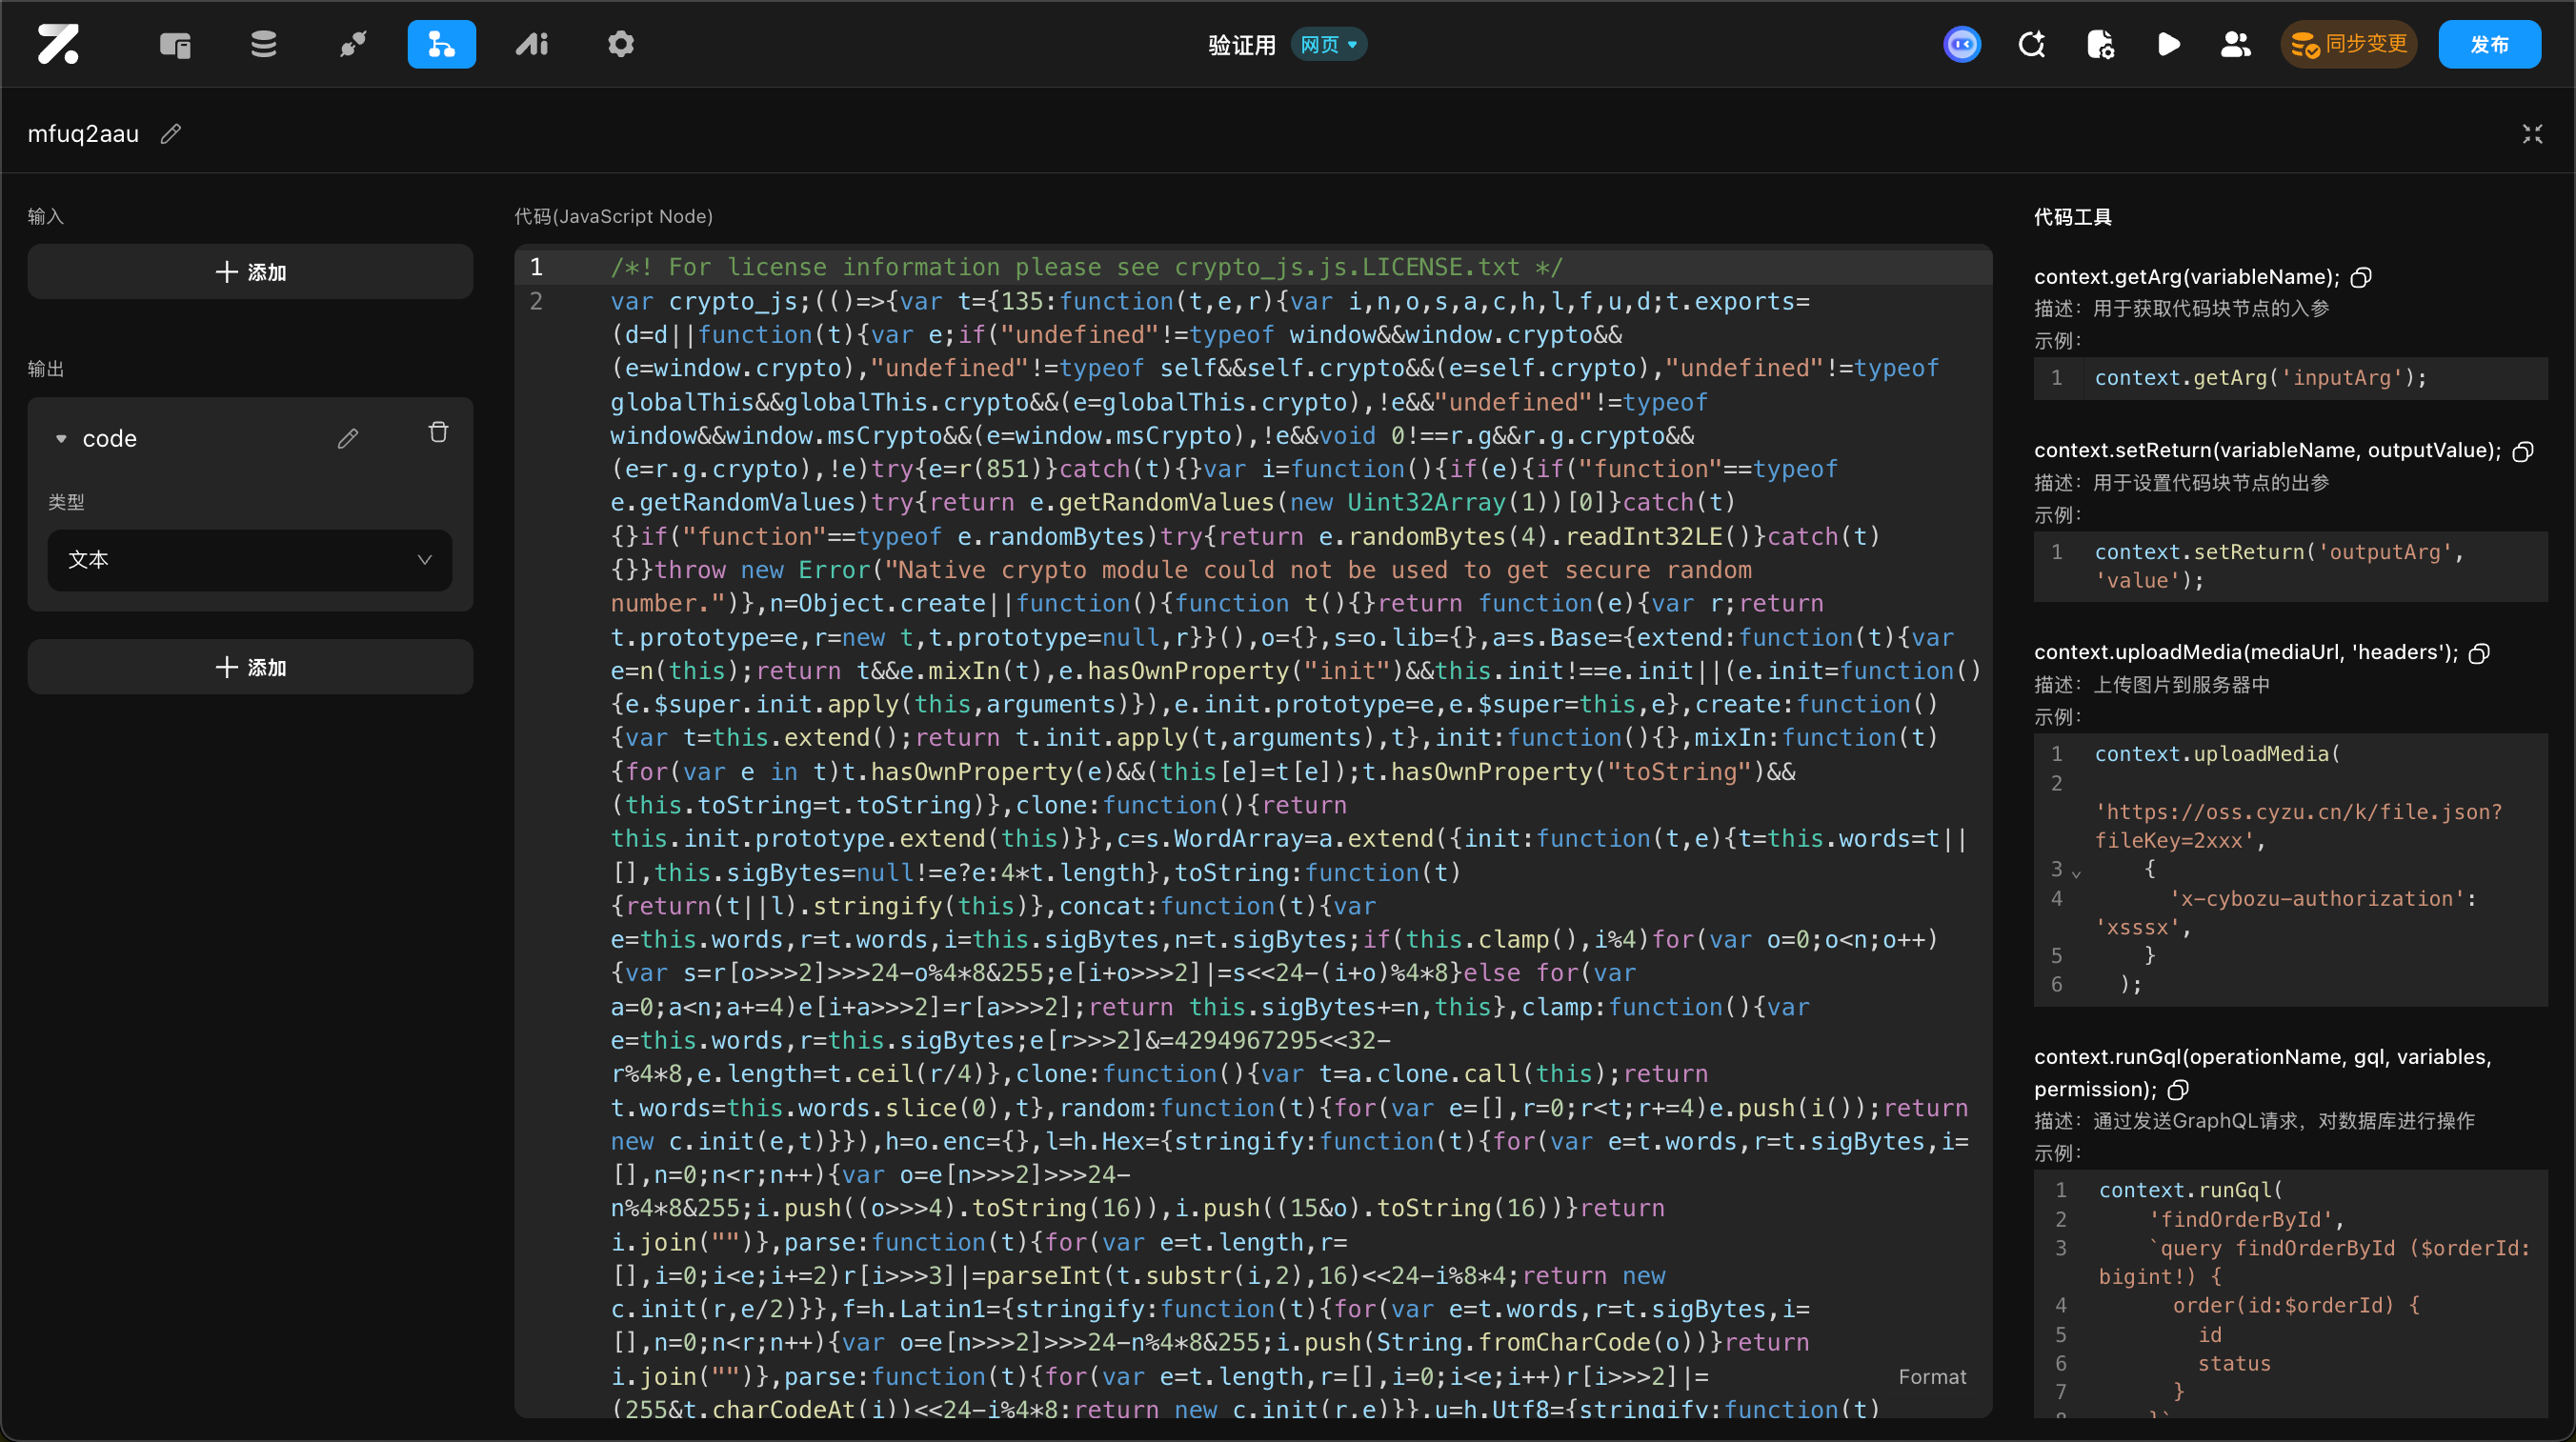Open the 网页 platform dropdown
Viewport: 2576px width, 1442px height.
point(1328,44)
